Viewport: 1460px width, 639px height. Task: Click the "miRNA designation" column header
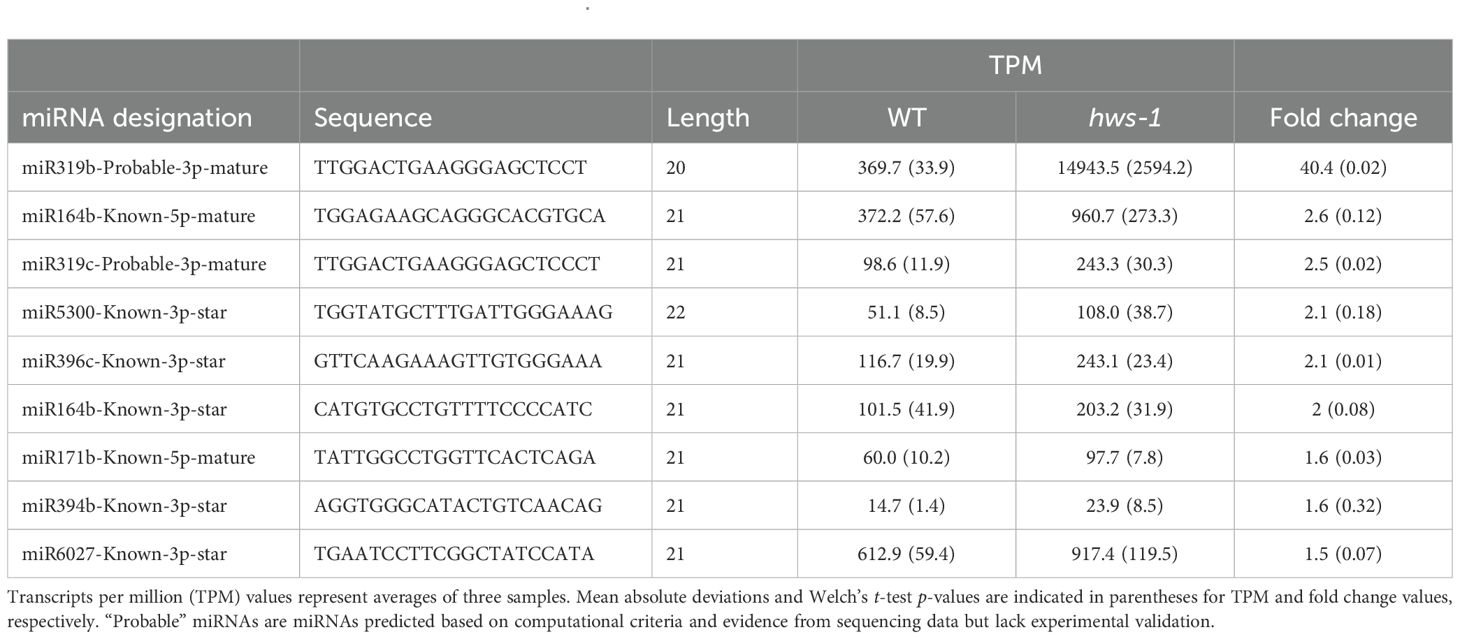click(137, 118)
